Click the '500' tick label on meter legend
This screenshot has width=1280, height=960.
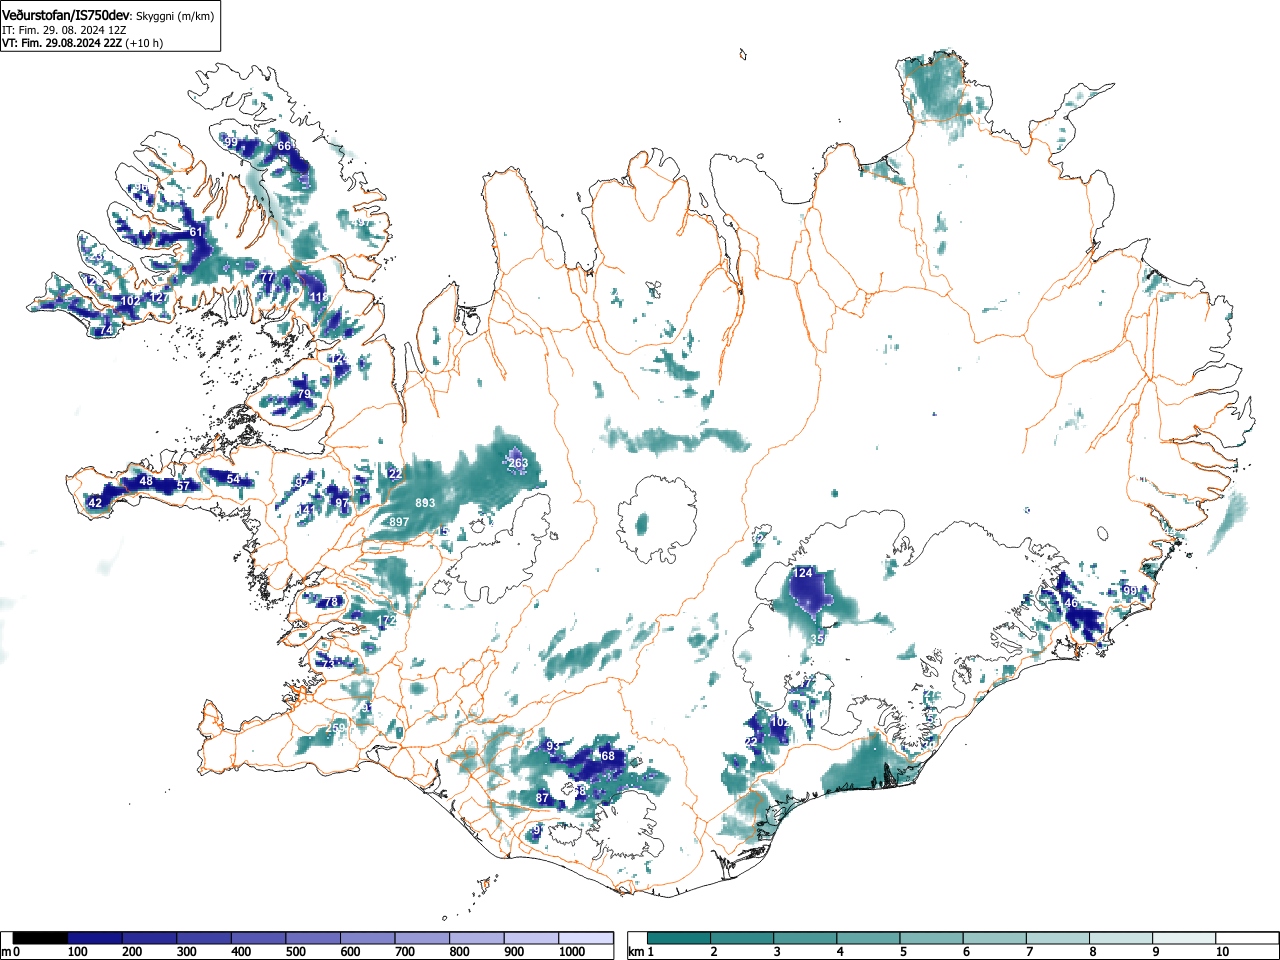[x=295, y=952]
